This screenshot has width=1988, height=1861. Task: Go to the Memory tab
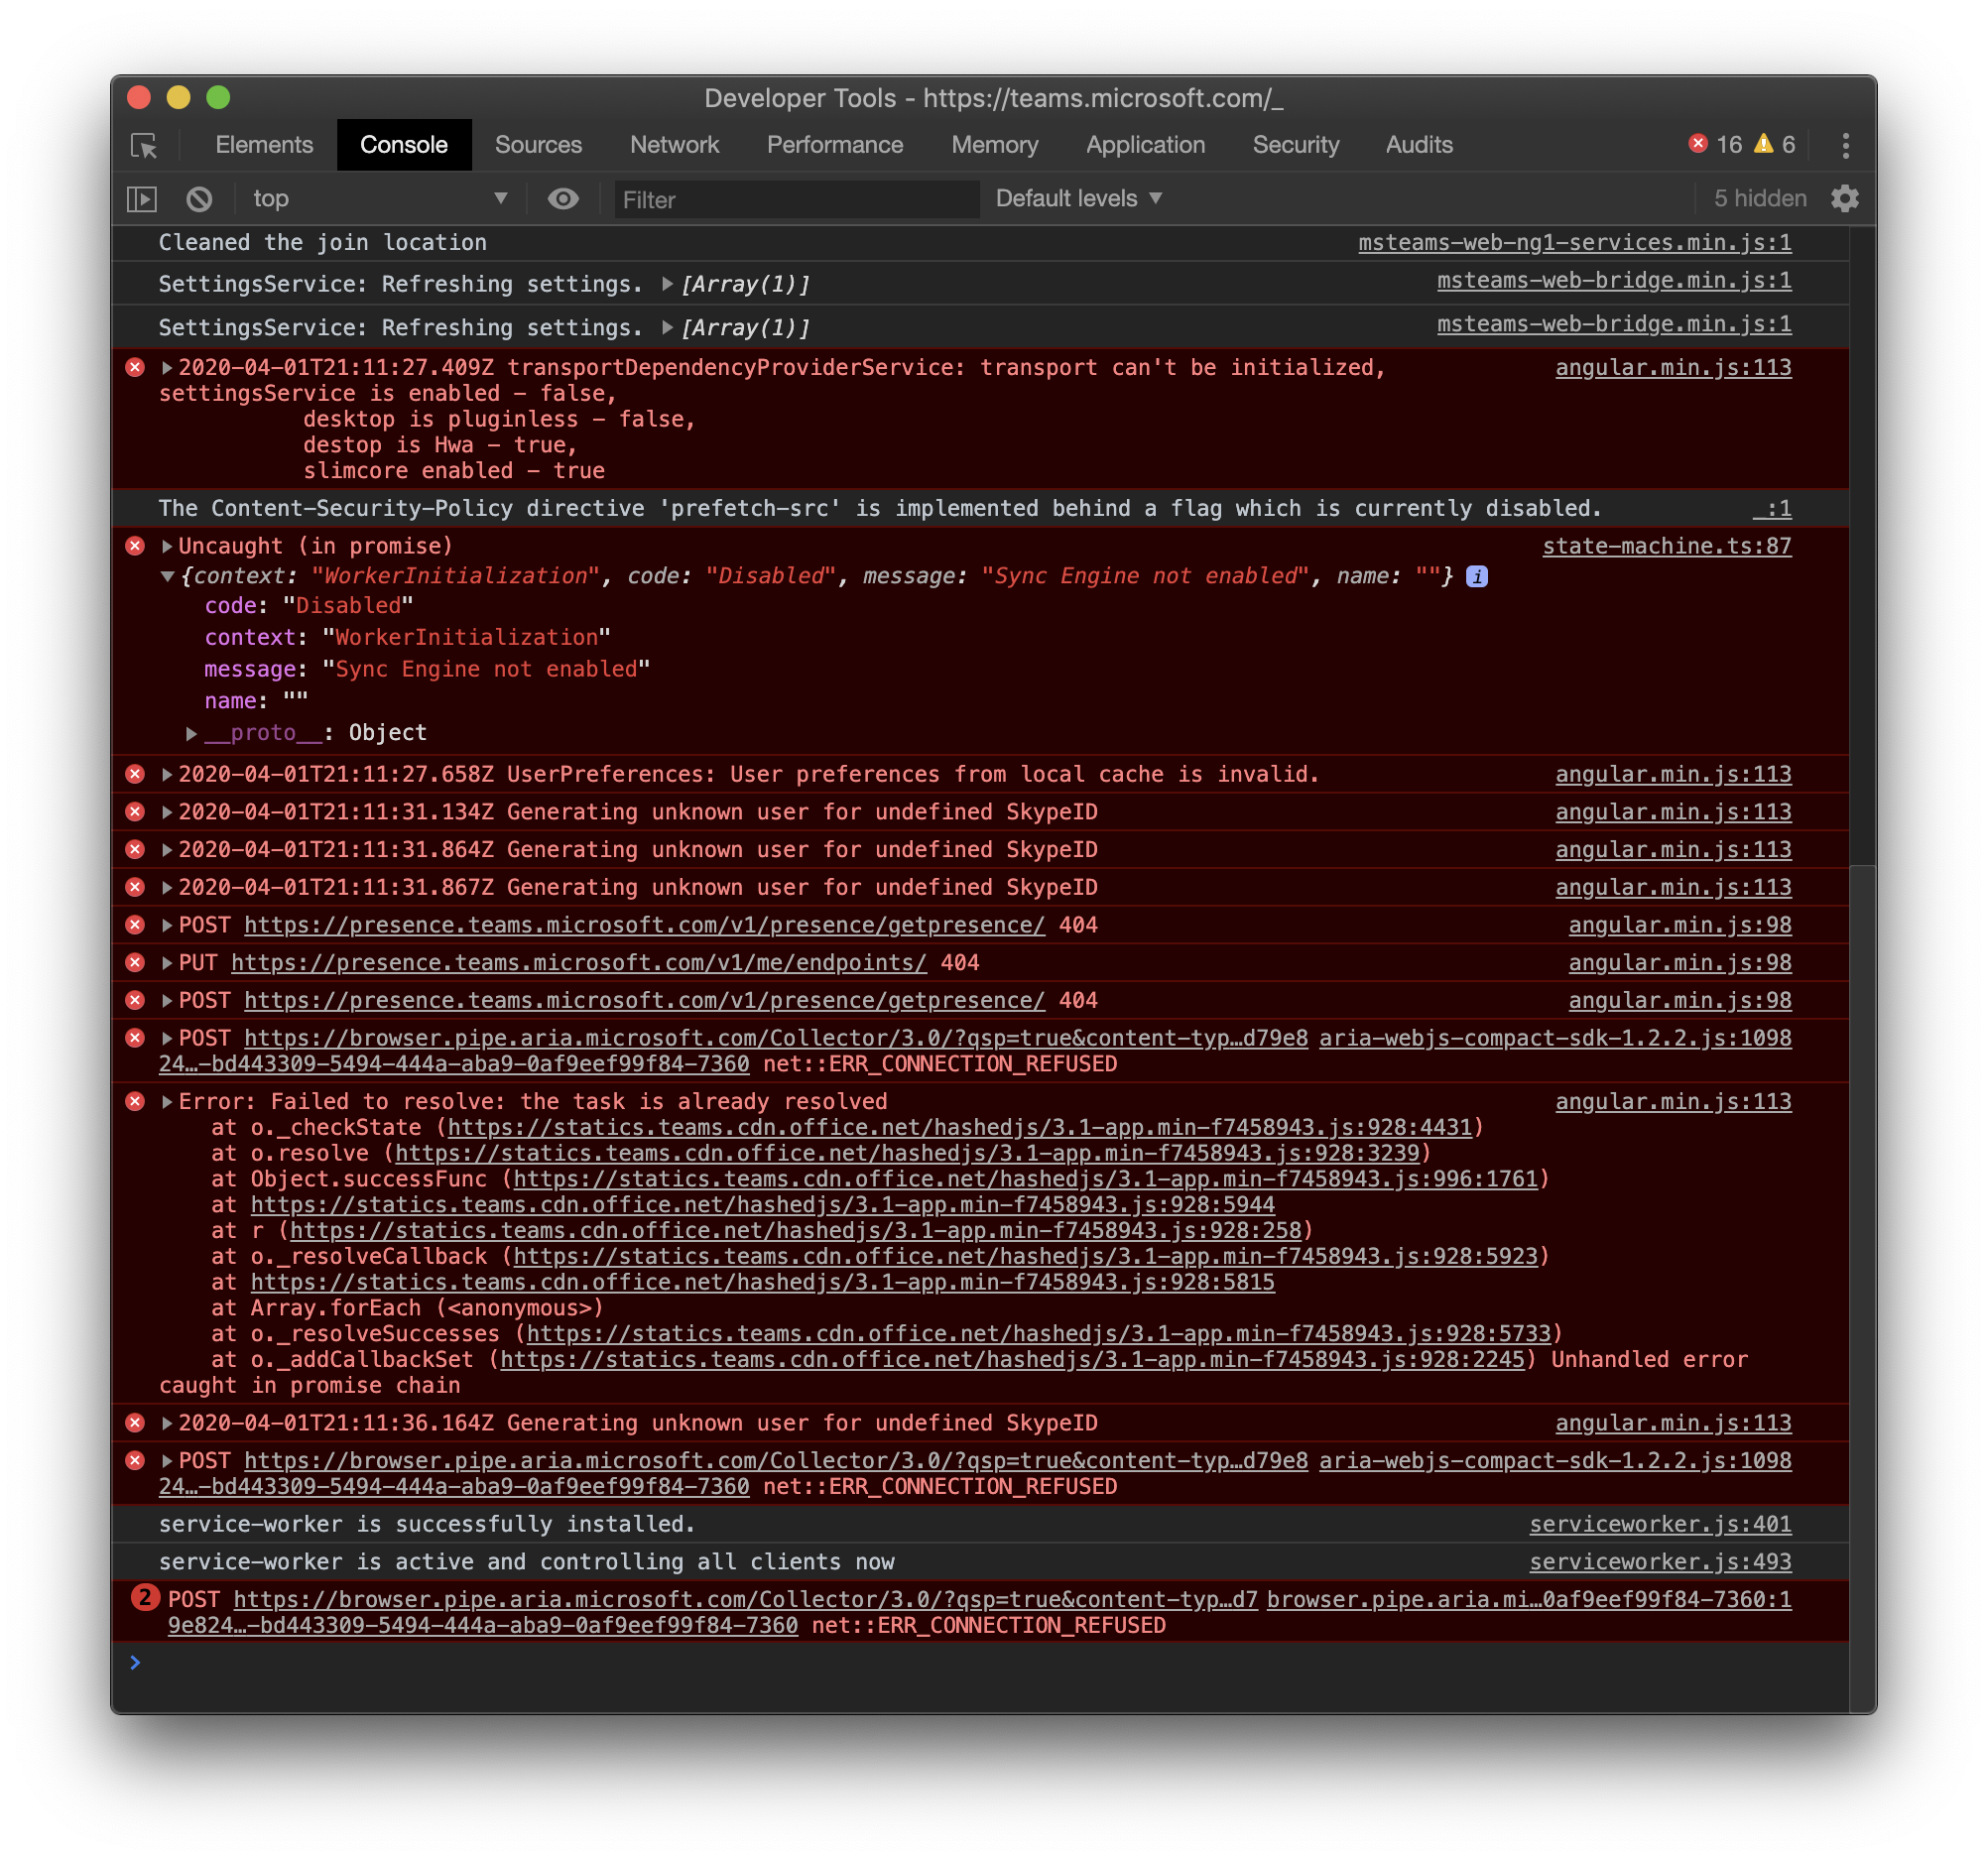(995, 145)
